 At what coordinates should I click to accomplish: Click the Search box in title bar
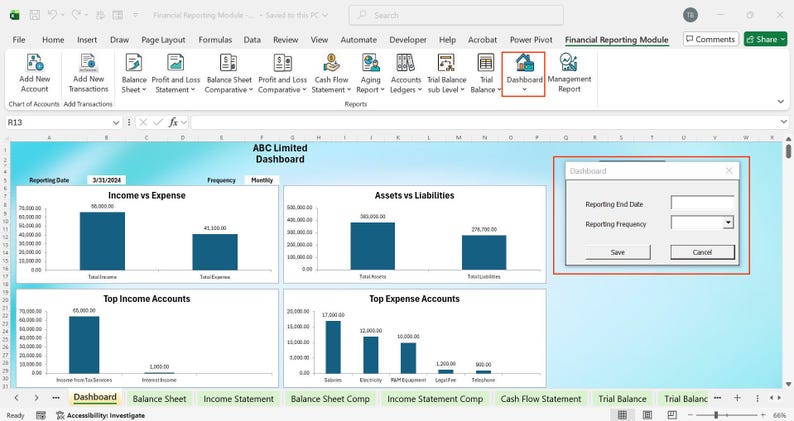[456, 15]
